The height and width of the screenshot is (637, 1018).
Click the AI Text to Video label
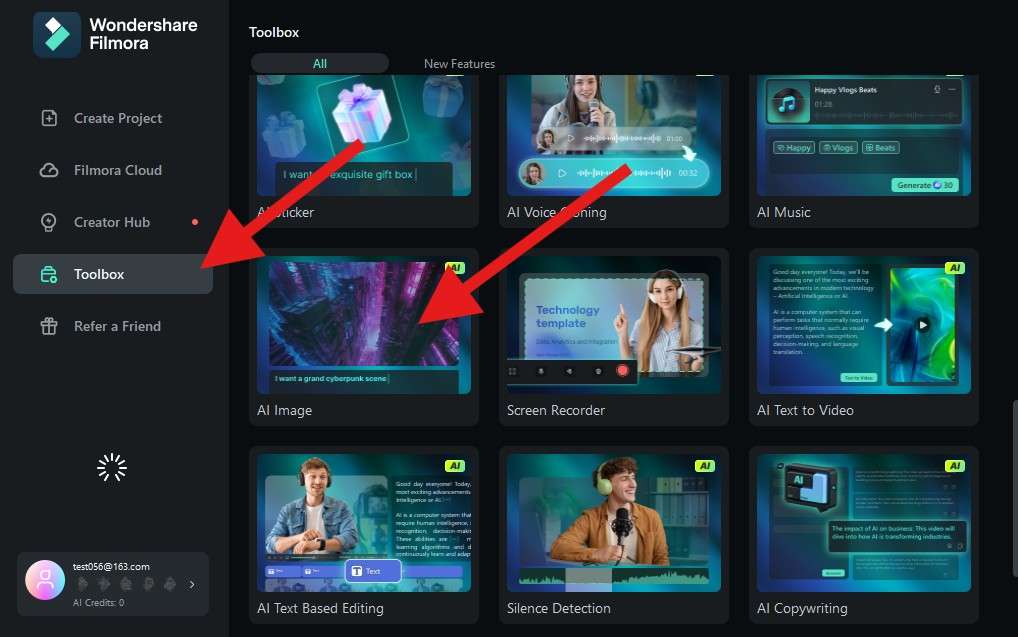click(x=805, y=410)
